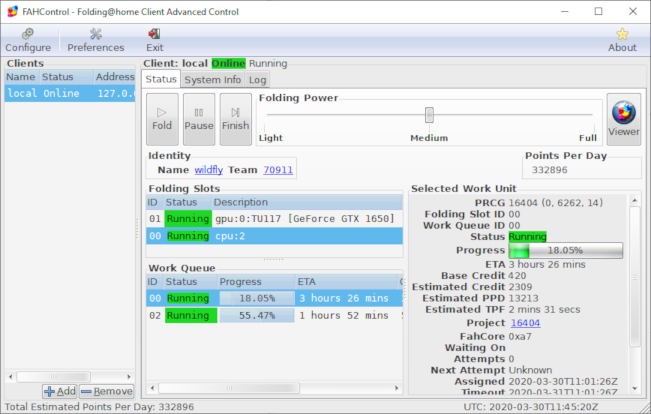651x414 pixels.
Task: Click the Selected Work Unit 18.05% progress bar
Action: [565, 250]
